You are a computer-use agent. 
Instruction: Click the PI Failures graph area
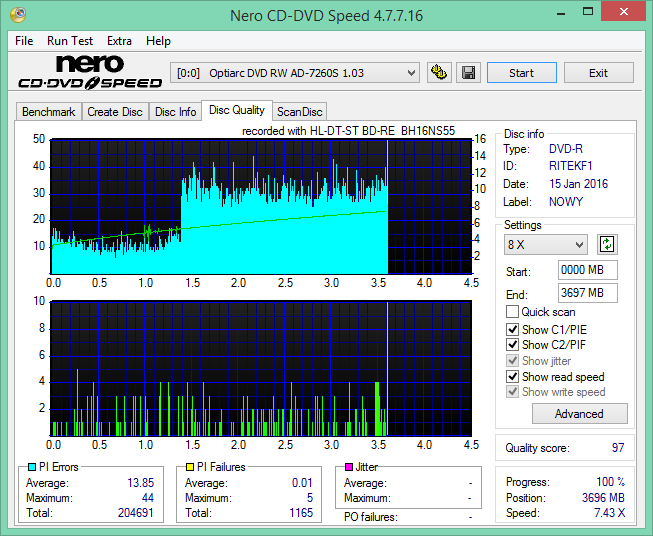[x=261, y=369]
